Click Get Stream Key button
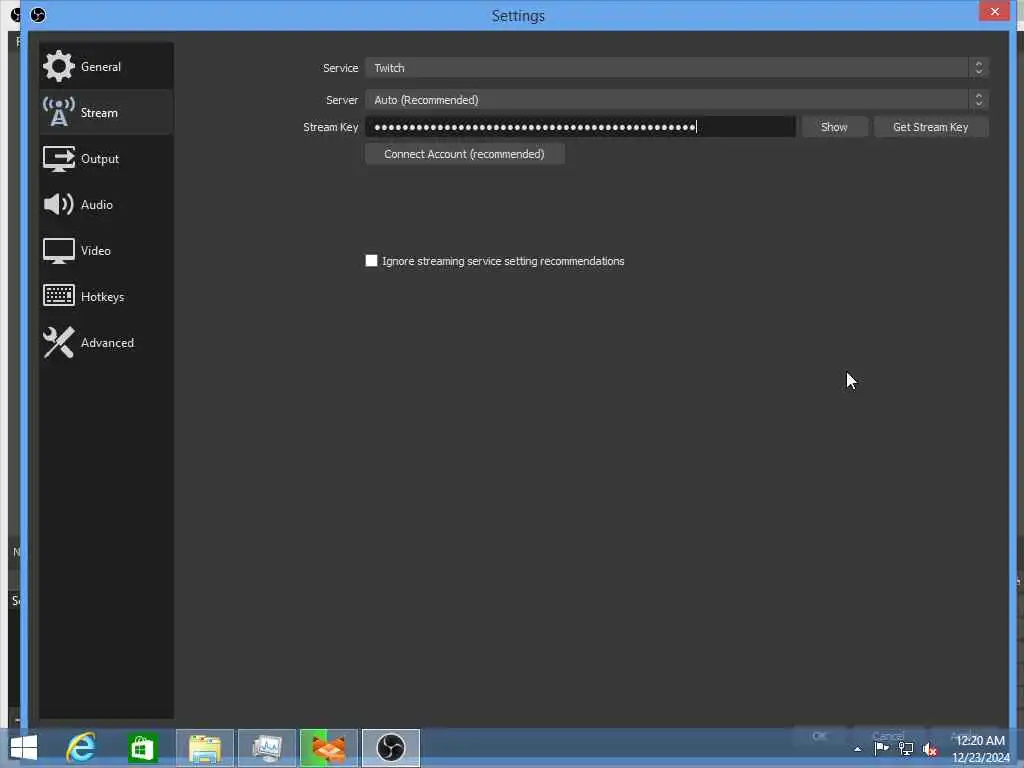This screenshot has width=1024, height=768. tap(931, 127)
